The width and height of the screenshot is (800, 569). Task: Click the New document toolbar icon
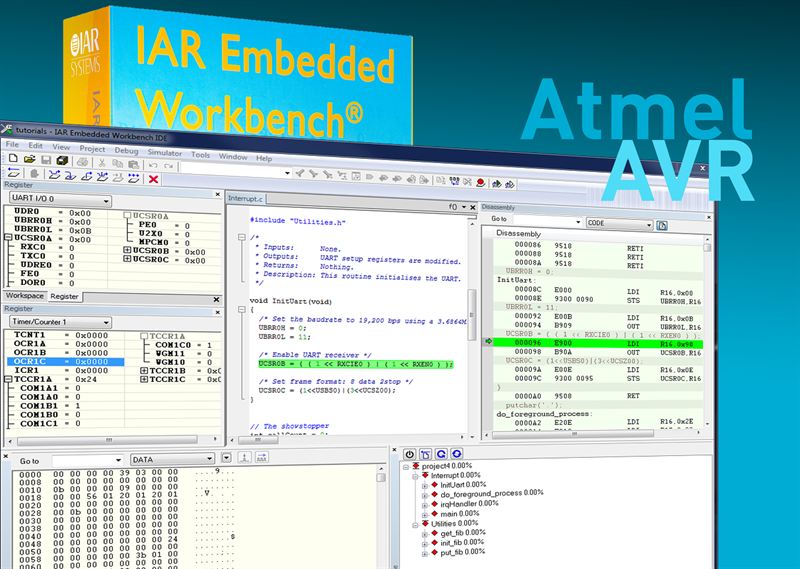tap(11, 160)
